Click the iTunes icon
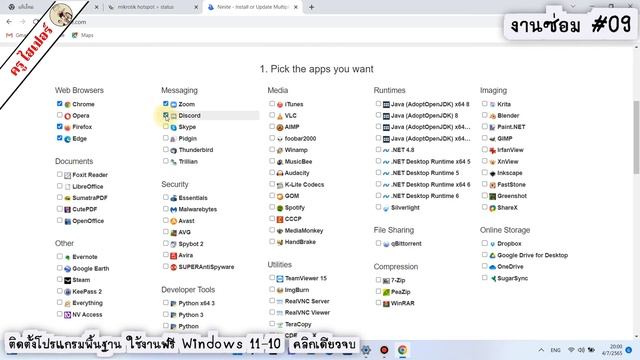640x360 pixels. [x=280, y=104]
